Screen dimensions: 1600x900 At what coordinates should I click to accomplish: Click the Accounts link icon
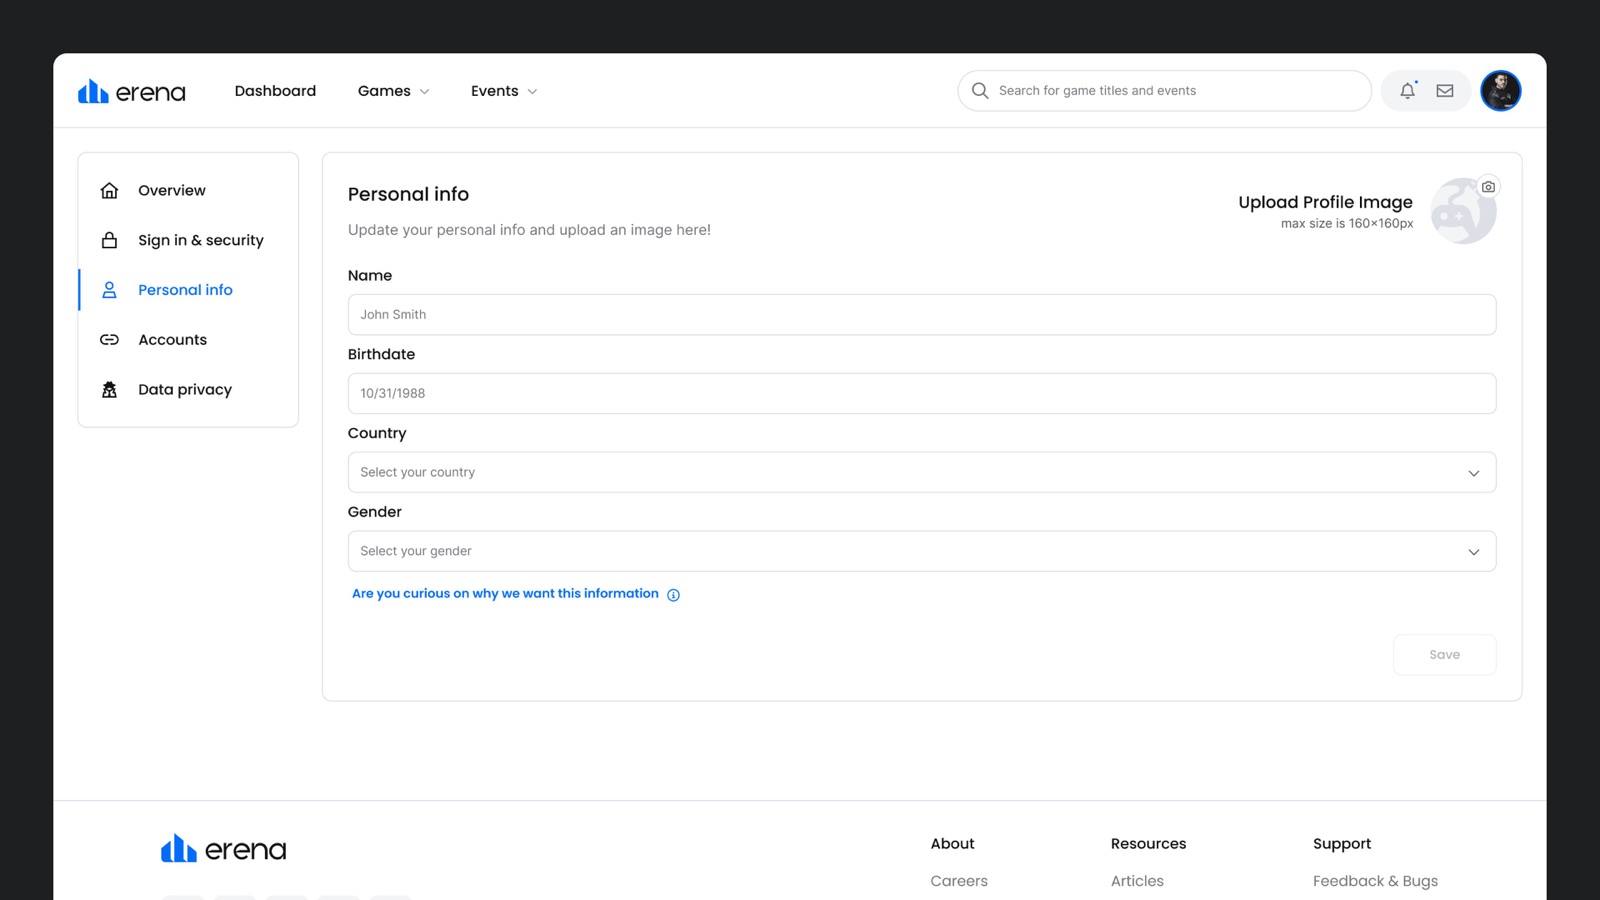point(109,340)
